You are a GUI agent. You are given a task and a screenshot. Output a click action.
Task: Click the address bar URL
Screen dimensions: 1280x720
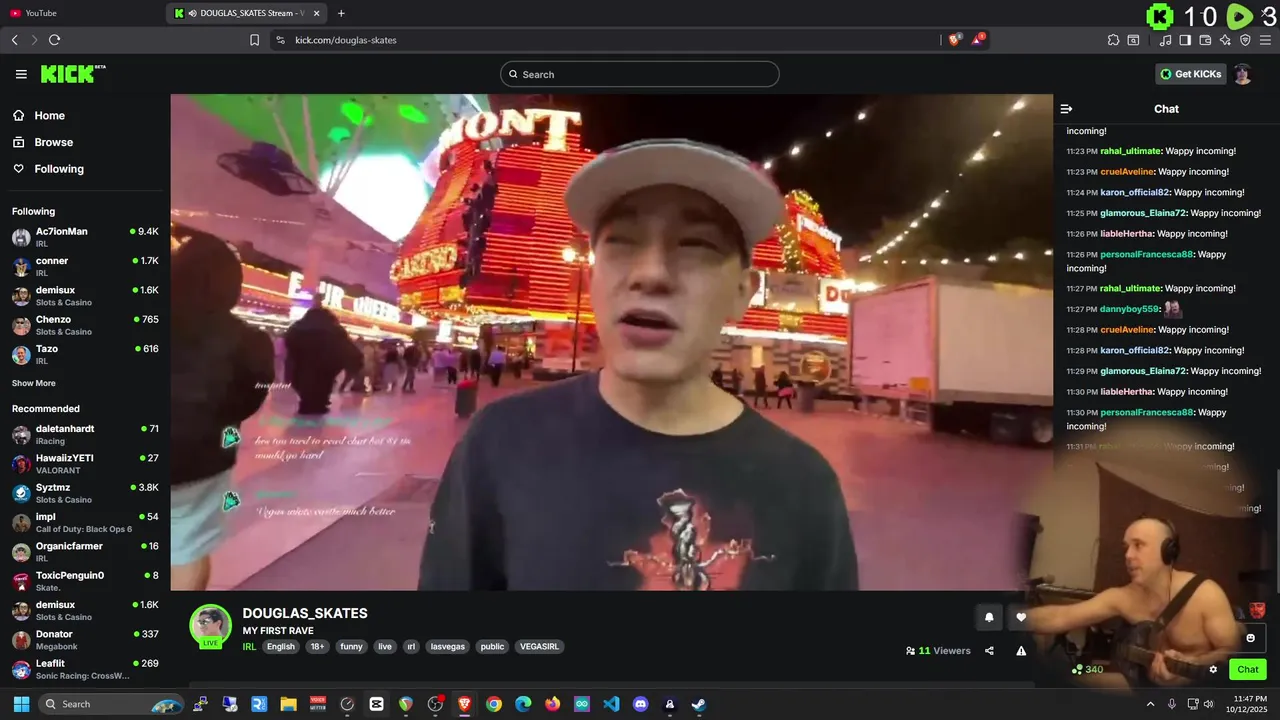(346, 40)
